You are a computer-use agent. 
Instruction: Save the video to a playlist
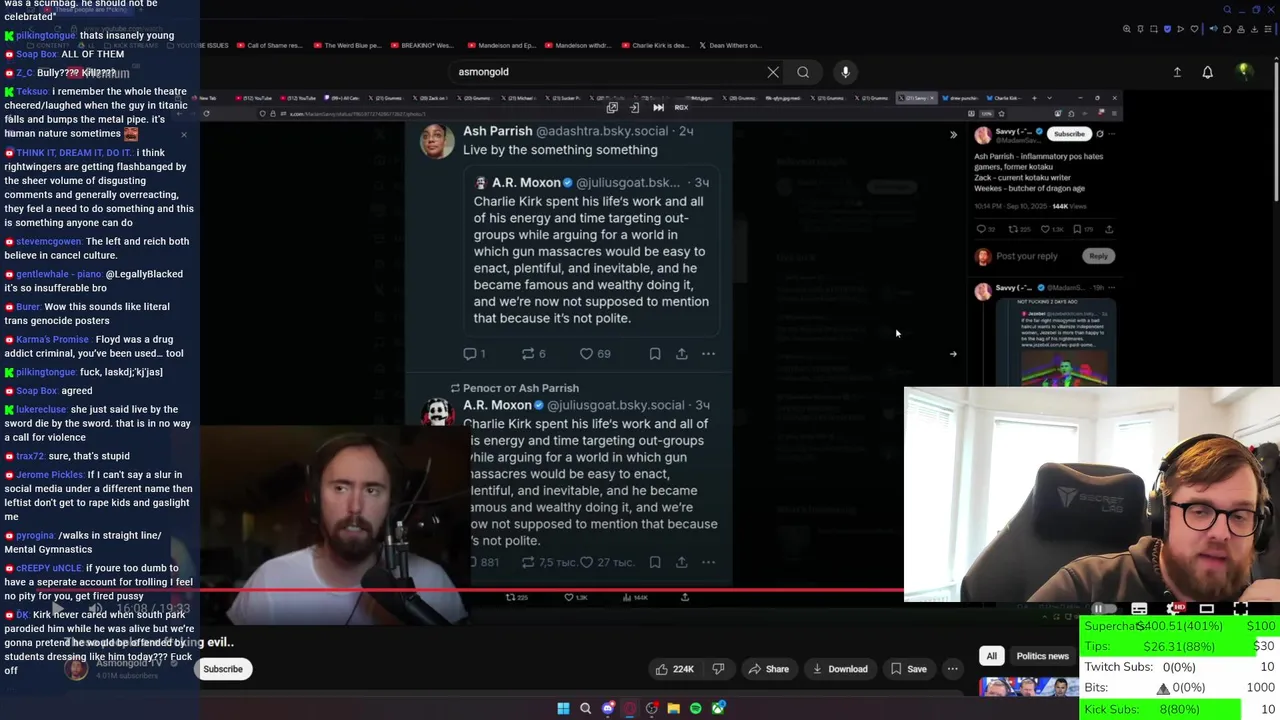click(908, 669)
